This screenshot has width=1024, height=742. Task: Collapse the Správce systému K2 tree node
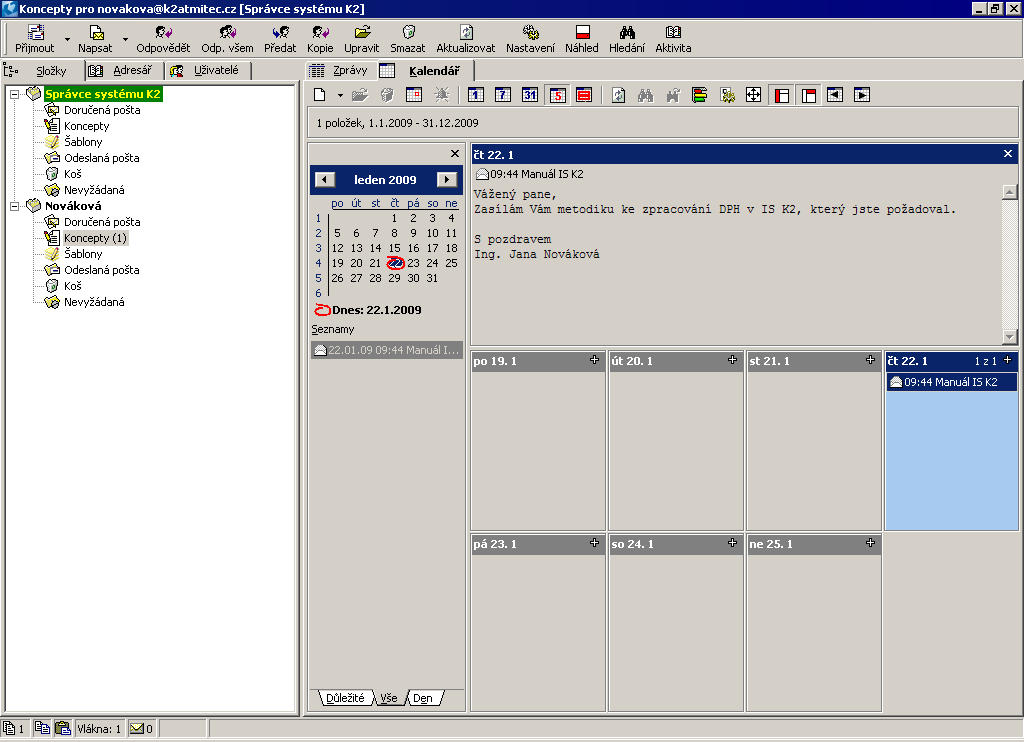14,94
